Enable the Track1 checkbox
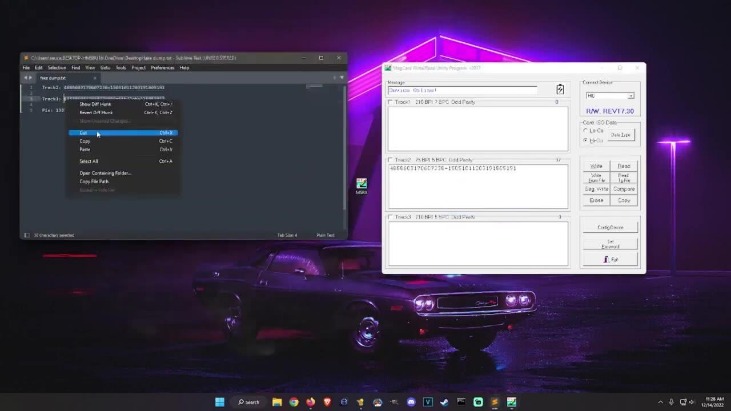The image size is (731, 411). (x=390, y=102)
